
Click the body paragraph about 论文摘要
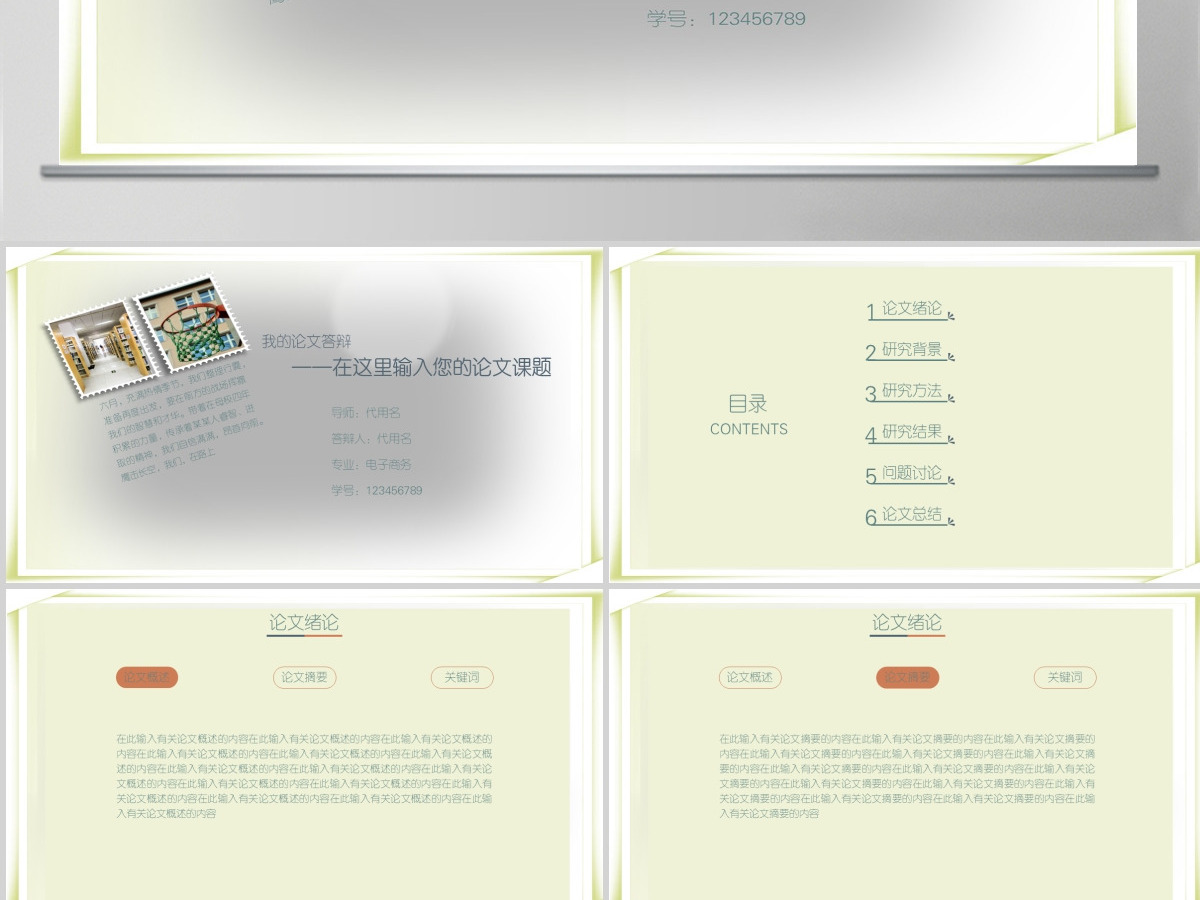907,776
